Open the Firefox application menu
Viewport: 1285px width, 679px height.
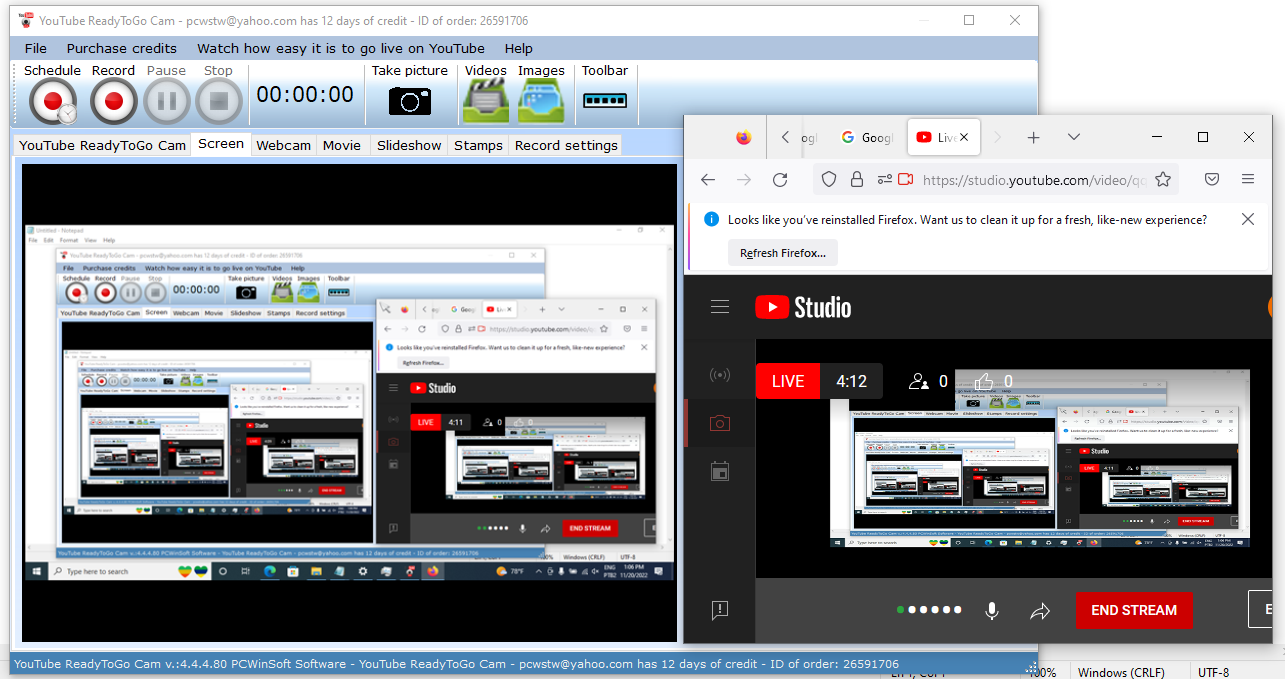point(1248,179)
